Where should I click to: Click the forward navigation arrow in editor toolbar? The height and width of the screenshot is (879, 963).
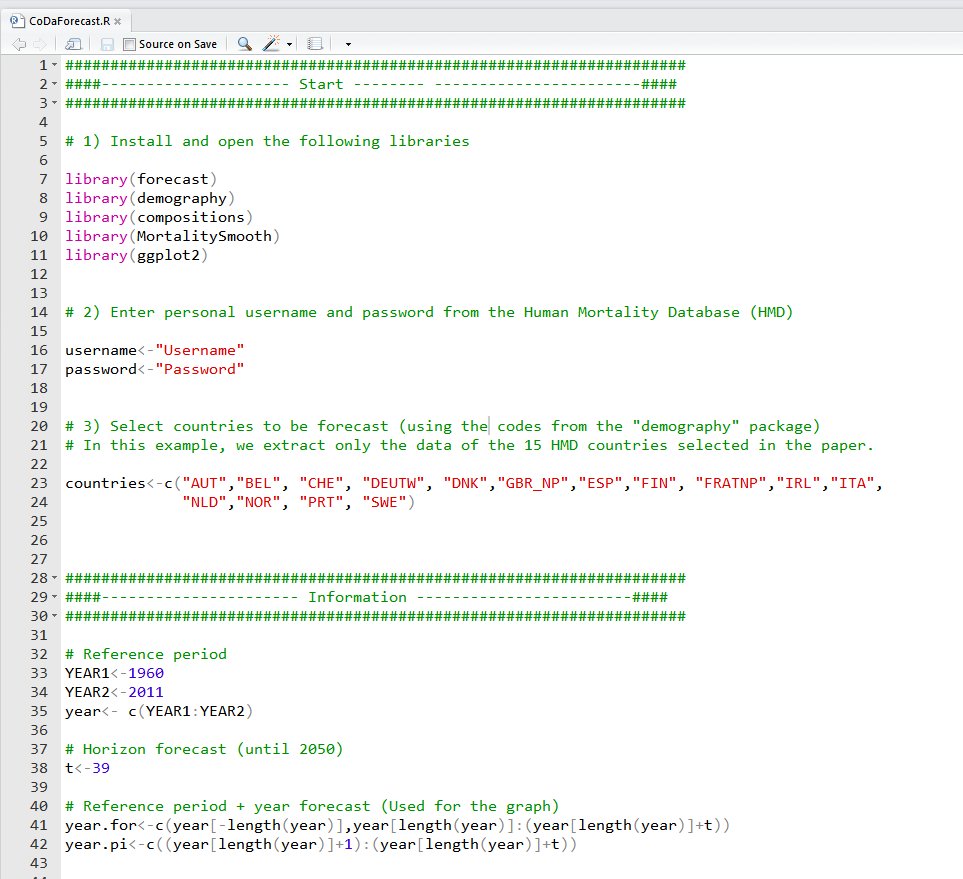[39, 44]
